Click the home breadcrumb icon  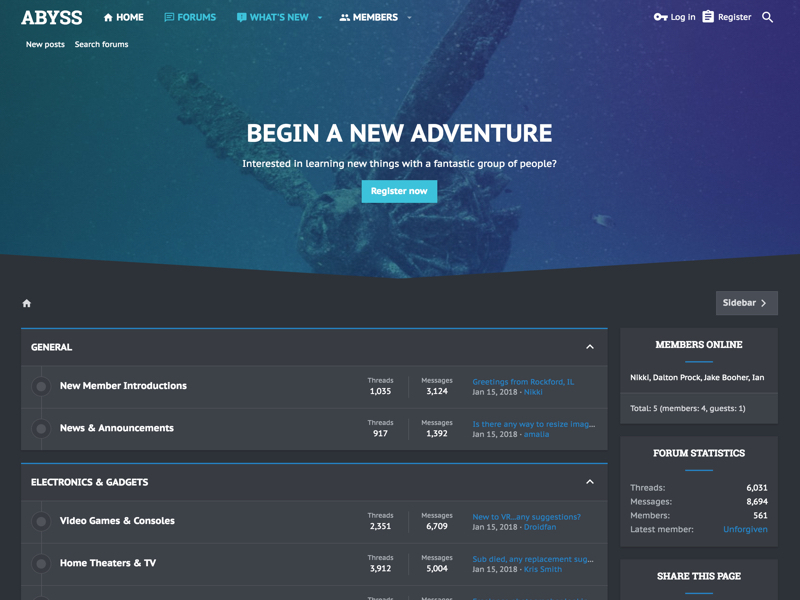27,303
